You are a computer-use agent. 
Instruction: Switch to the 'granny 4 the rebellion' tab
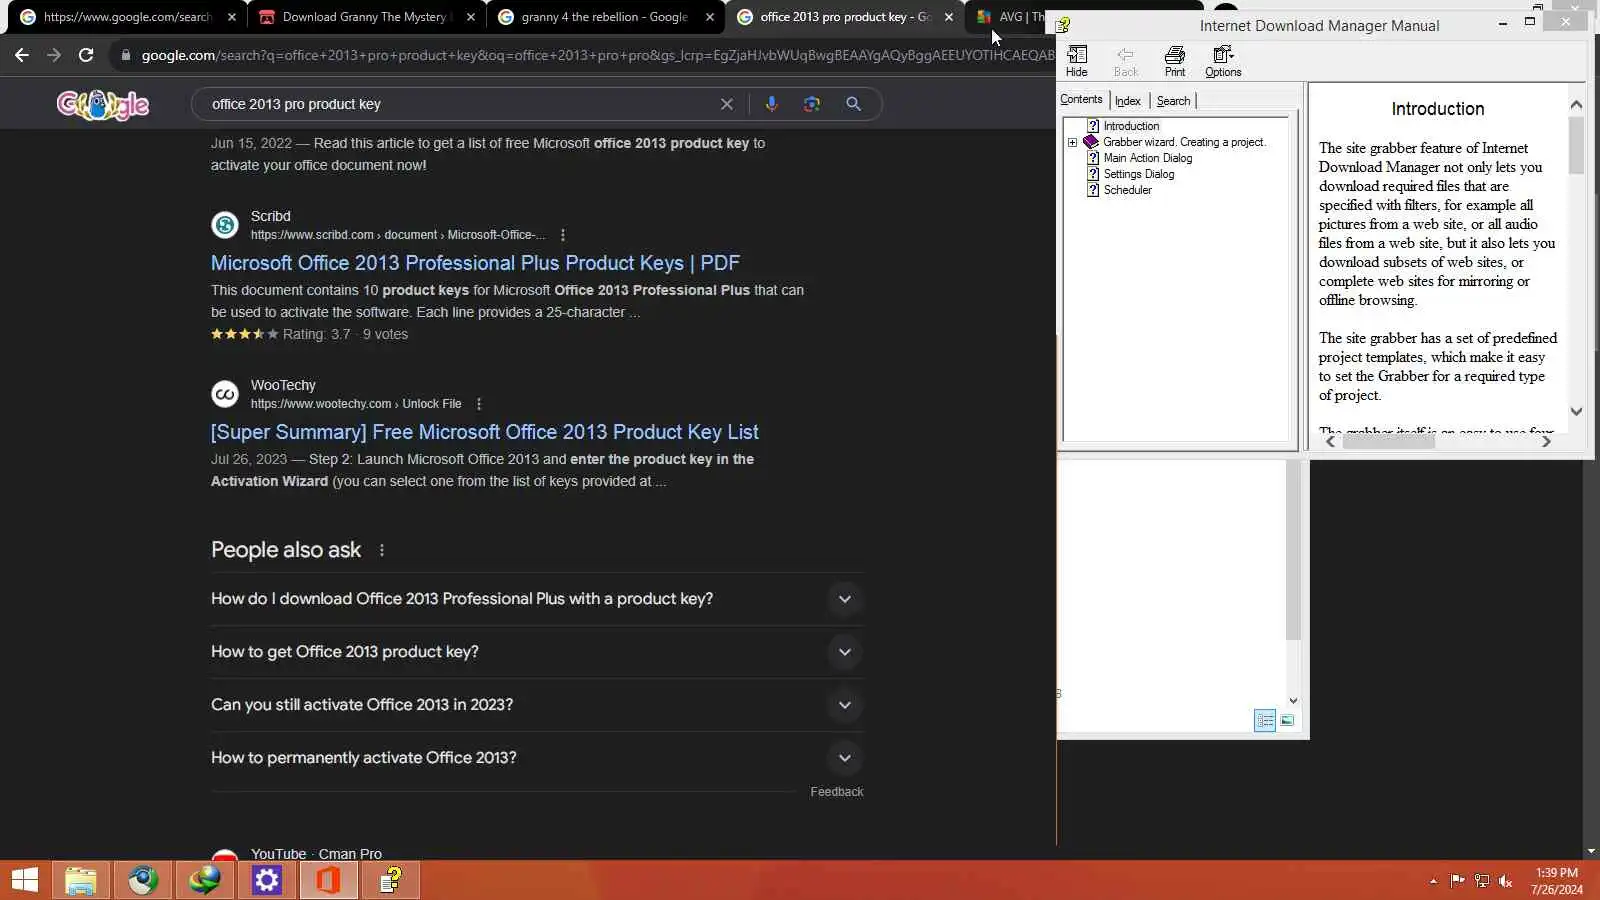coord(604,17)
